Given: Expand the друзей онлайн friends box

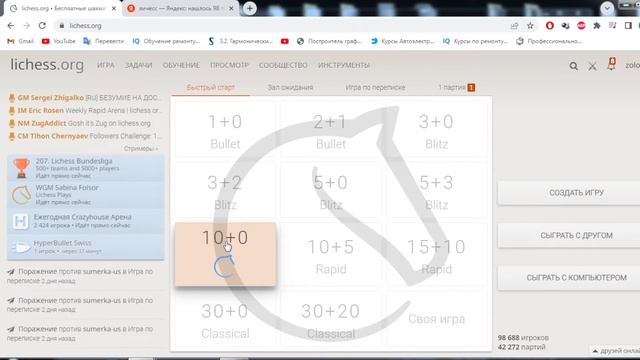Looking at the screenshot, I should pos(616,351).
